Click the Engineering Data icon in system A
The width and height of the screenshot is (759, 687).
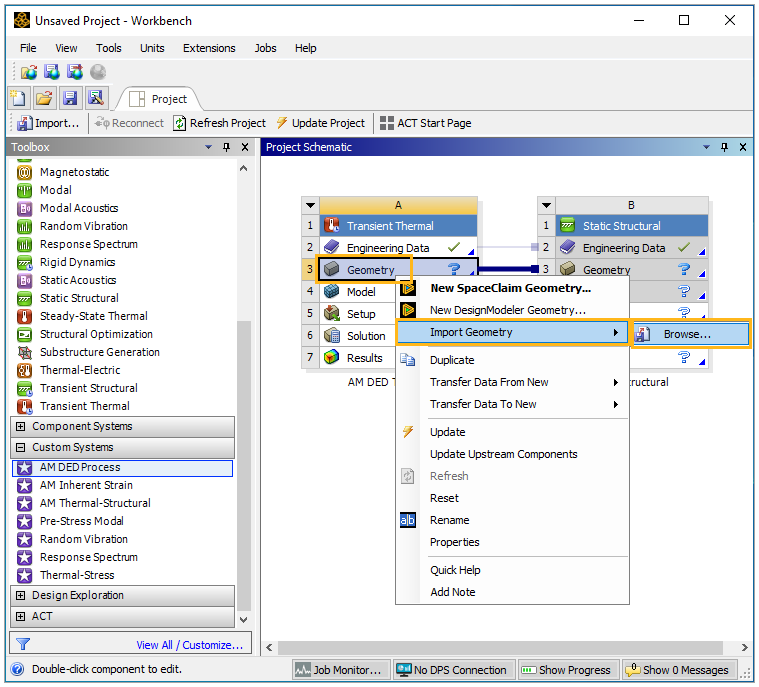pos(332,247)
